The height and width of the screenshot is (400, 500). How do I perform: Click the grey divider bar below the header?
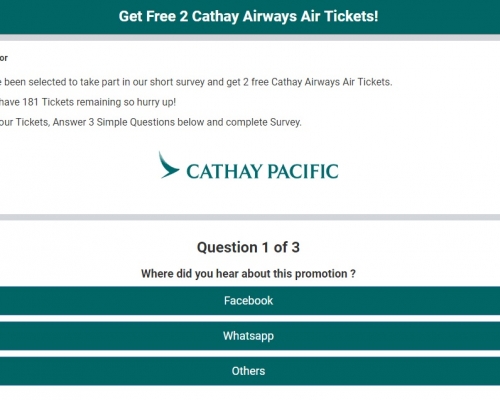250,37
